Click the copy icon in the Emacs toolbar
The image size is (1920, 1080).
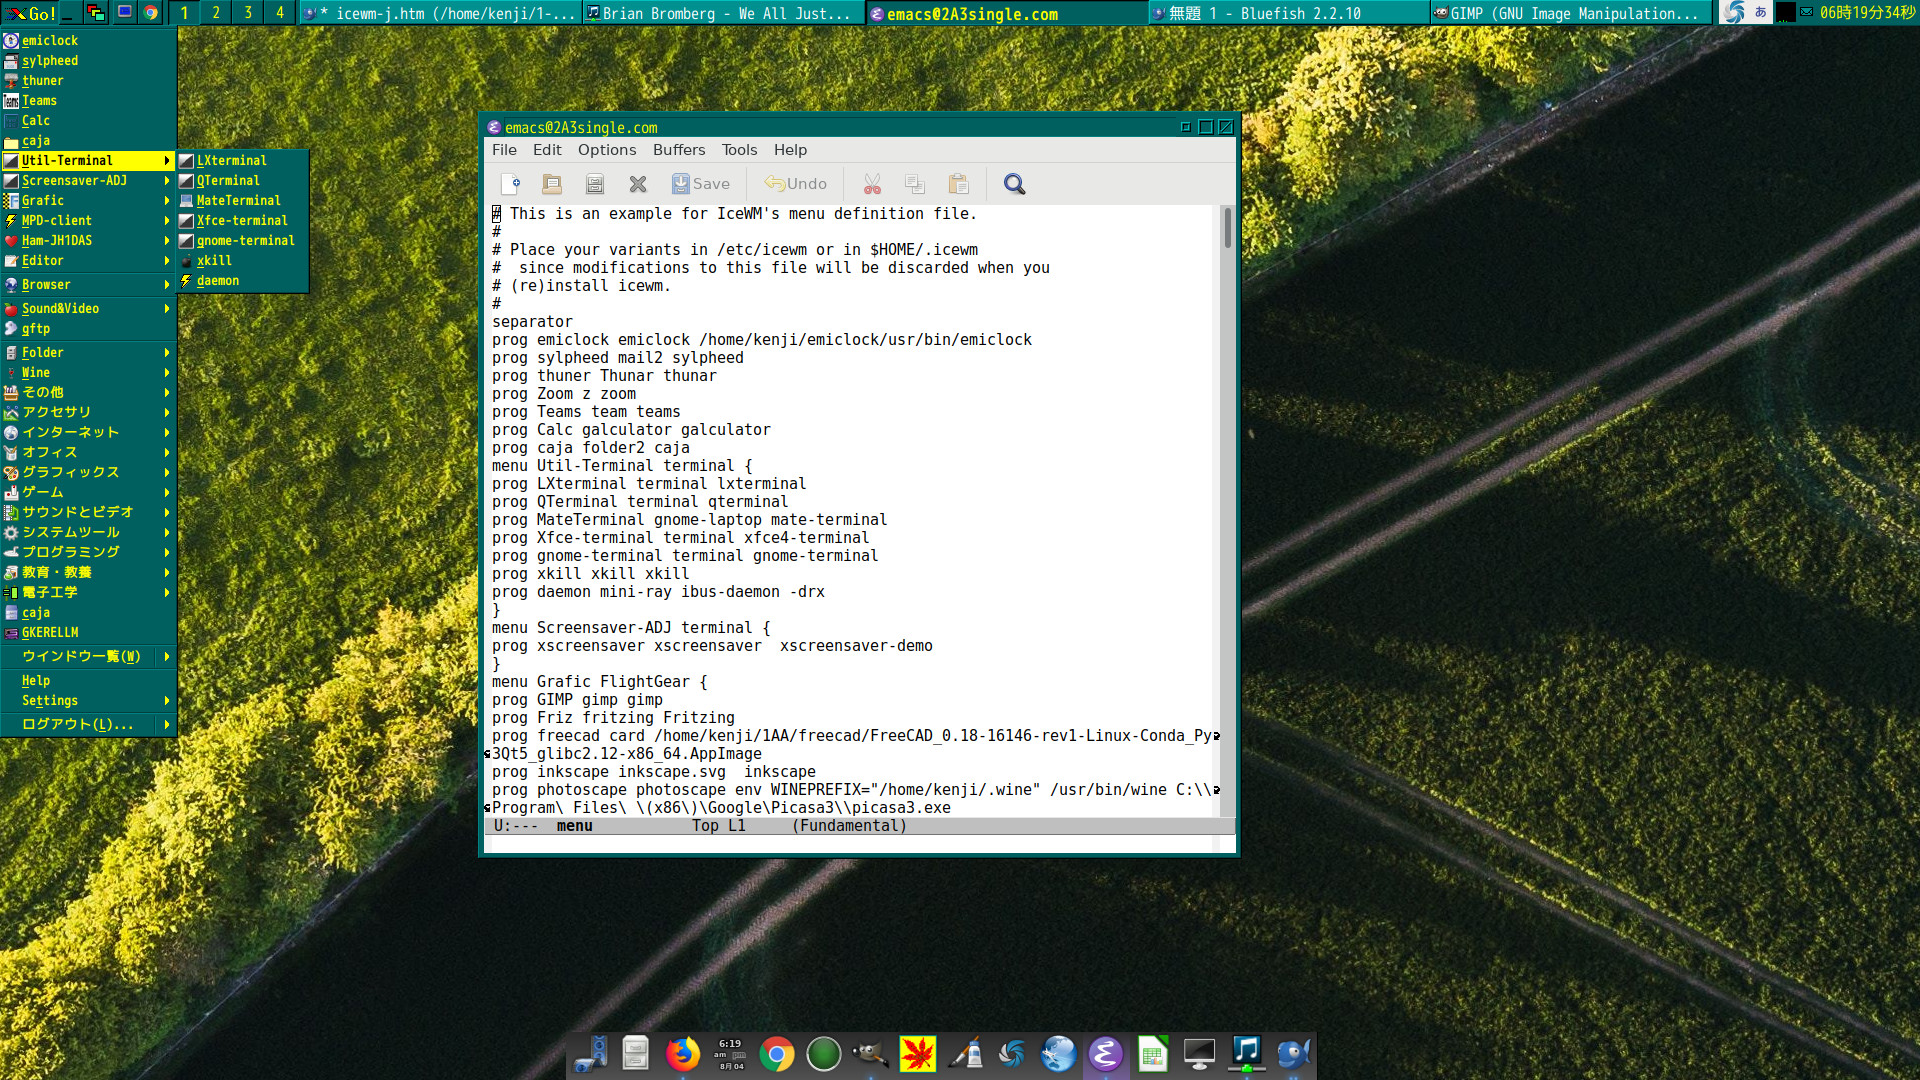click(914, 184)
